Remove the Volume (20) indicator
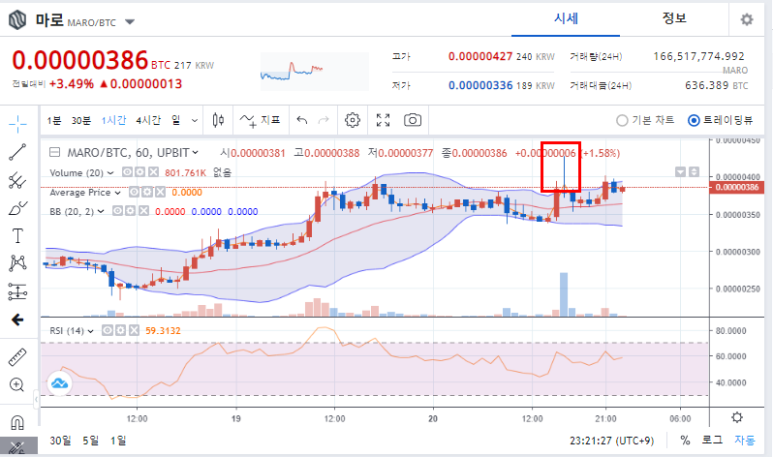The height and width of the screenshot is (457, 773). (154, 172)
